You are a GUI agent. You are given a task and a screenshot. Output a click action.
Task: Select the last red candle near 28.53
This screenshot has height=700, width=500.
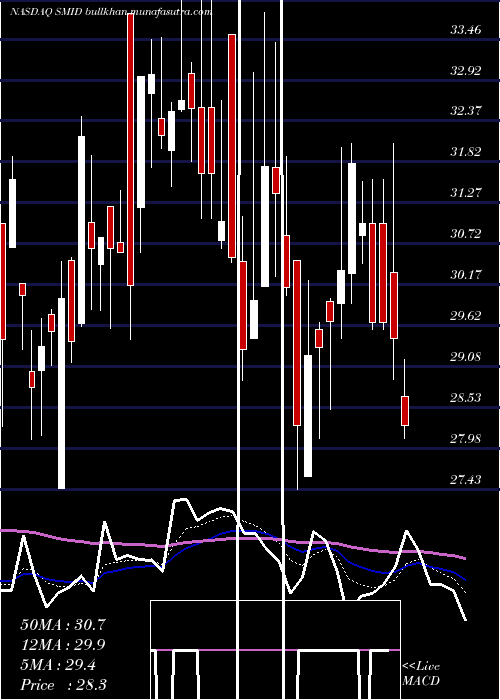click(x=405, y=411)
